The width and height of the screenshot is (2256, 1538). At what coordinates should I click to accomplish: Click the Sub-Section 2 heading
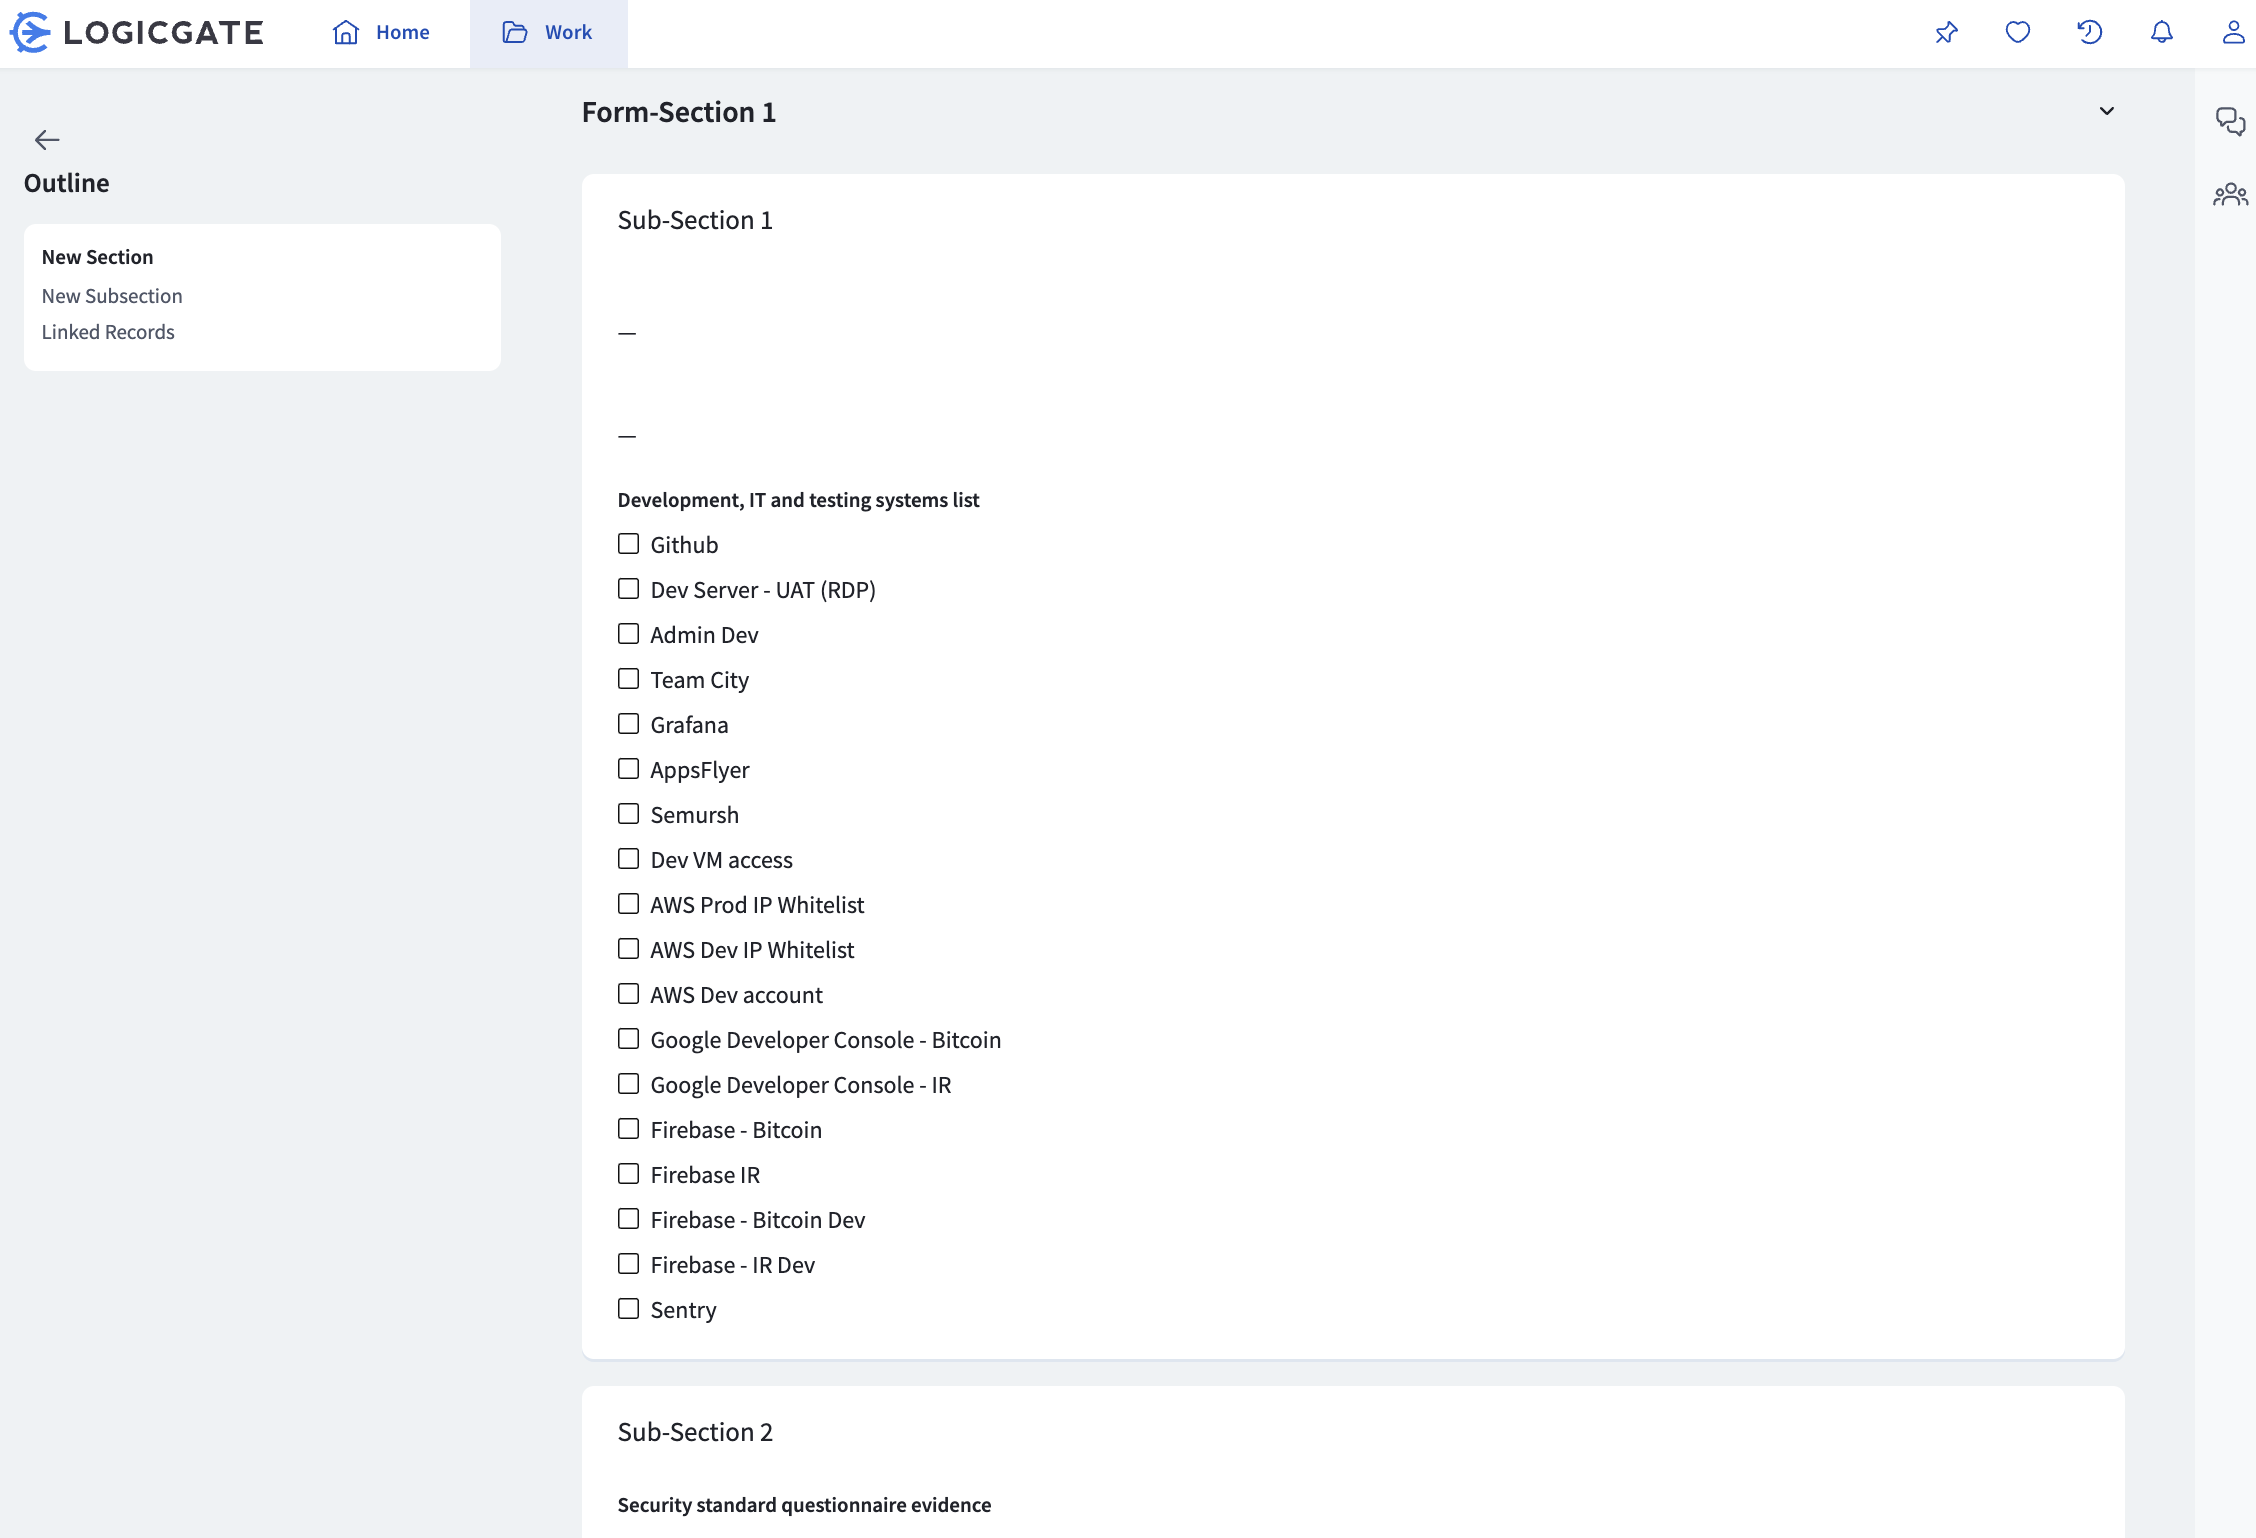click(x=695, y=1432)
